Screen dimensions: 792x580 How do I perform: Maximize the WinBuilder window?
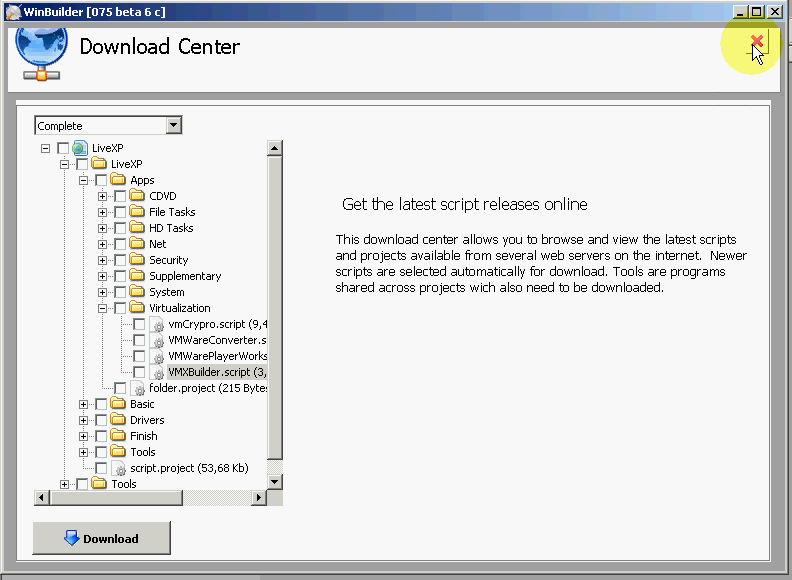[x=757, y=11]
